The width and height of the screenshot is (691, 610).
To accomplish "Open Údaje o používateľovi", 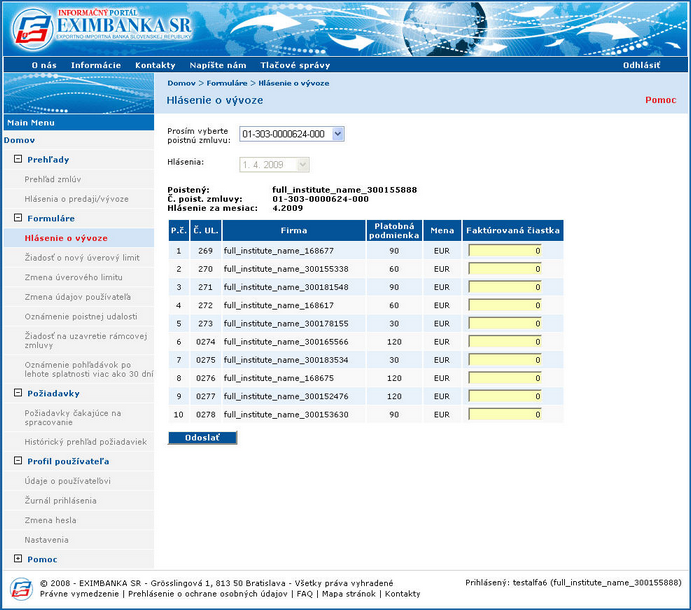I will pos(67,481).
